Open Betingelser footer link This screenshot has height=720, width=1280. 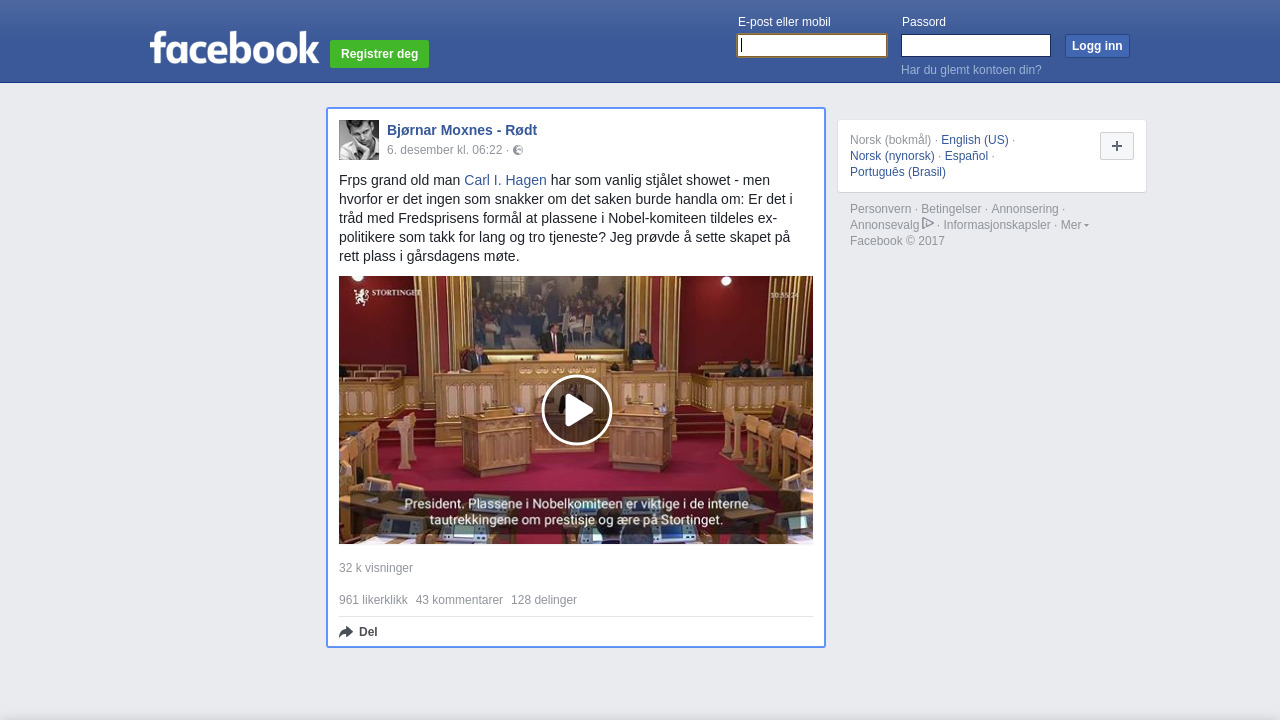[951, 209]
